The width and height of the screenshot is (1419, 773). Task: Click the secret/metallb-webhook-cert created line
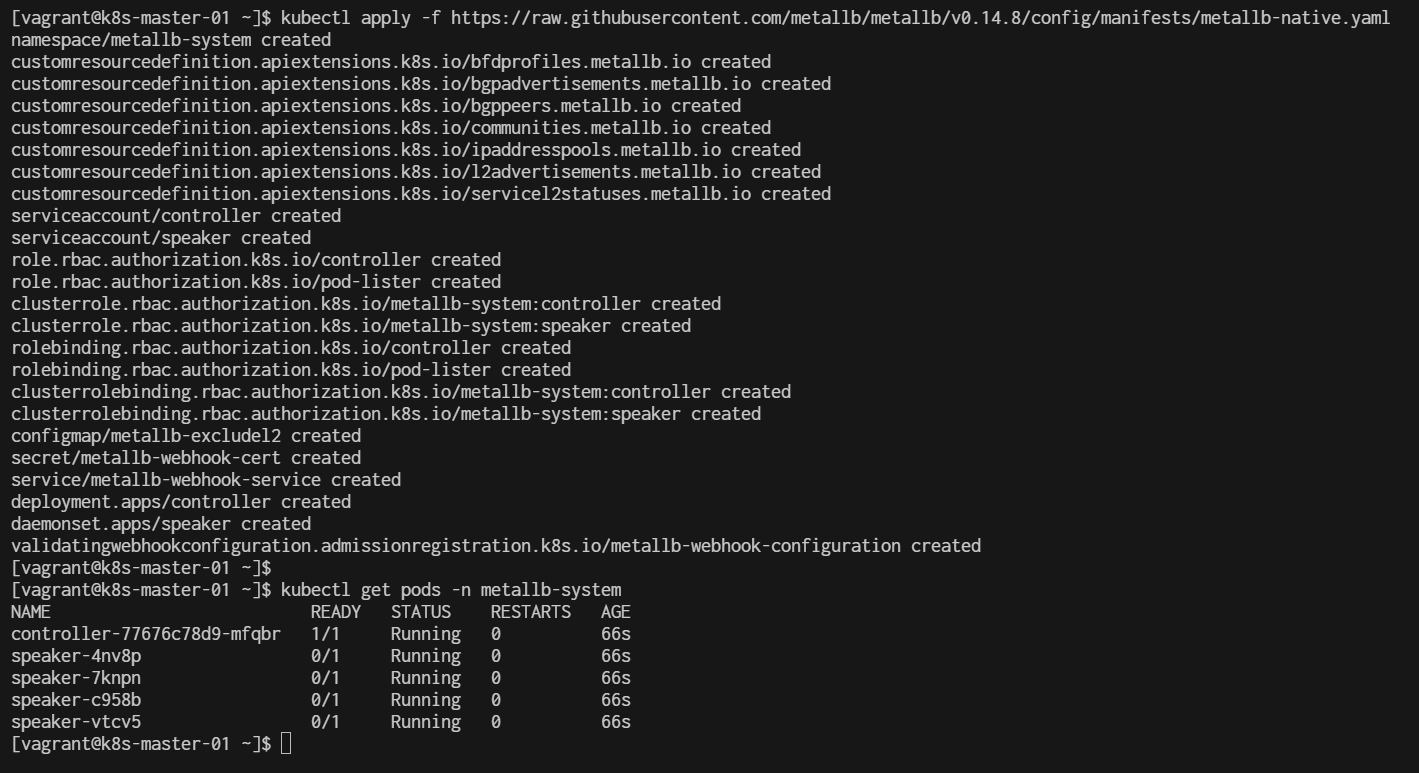point(186,458)
